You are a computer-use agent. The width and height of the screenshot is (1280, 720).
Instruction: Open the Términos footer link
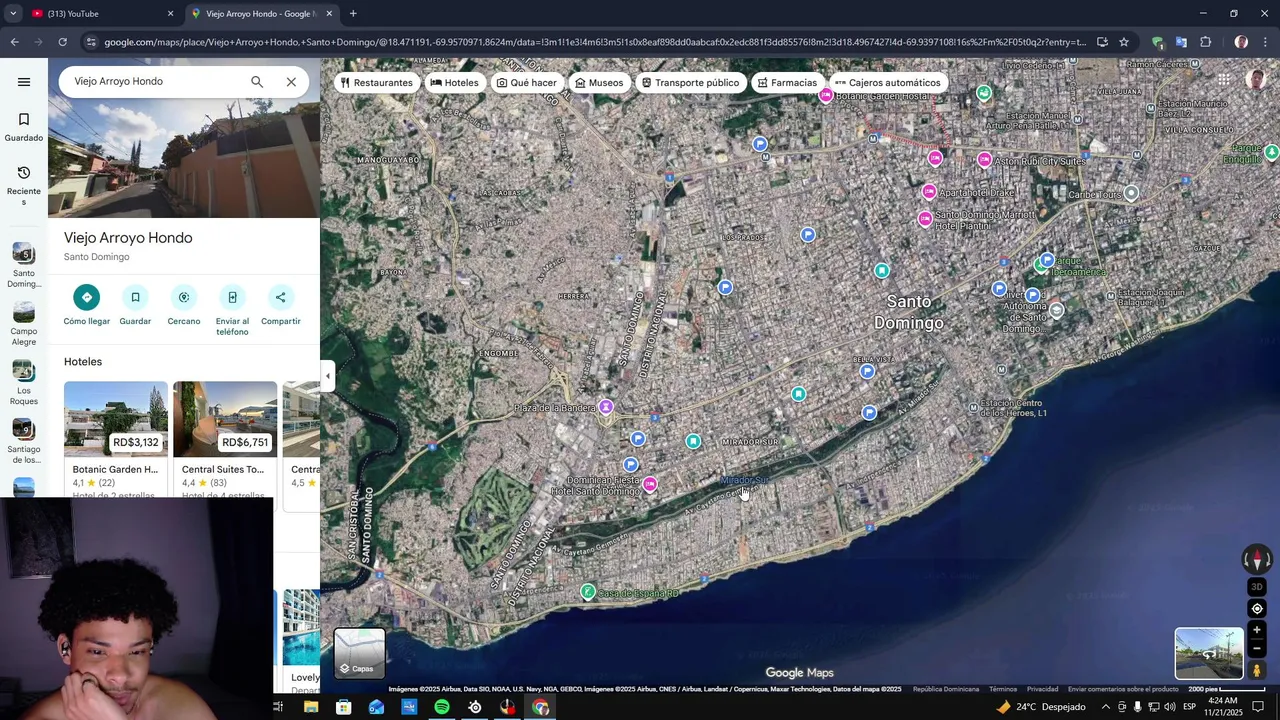1003,689
